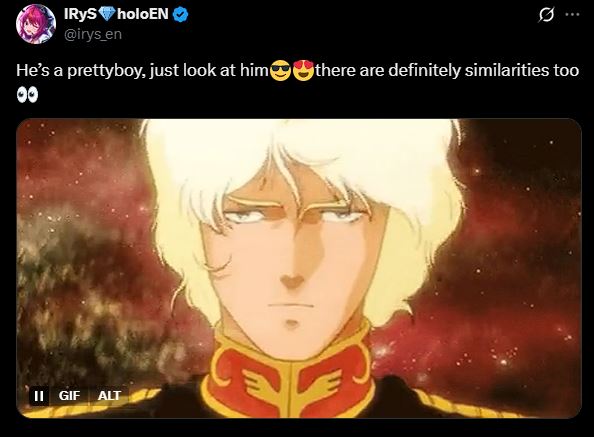Click the holoEN part of name
The width and height of the screenshot is (594, 437).
pos(143,14)
